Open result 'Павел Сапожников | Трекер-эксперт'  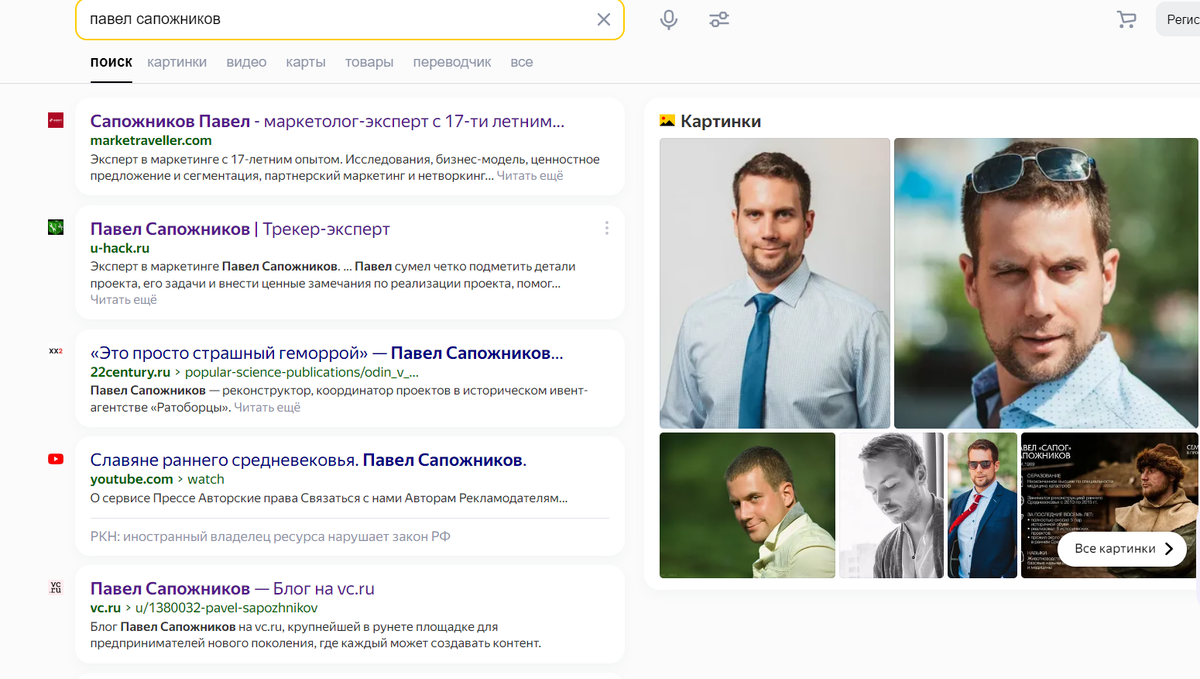[x=240, y=229]
